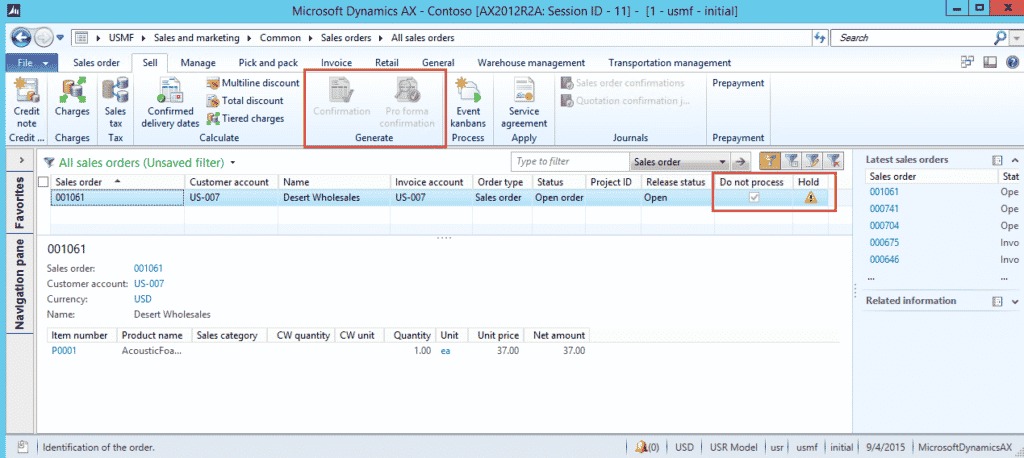Click the Type to filter field

click(x=569, y=161)
